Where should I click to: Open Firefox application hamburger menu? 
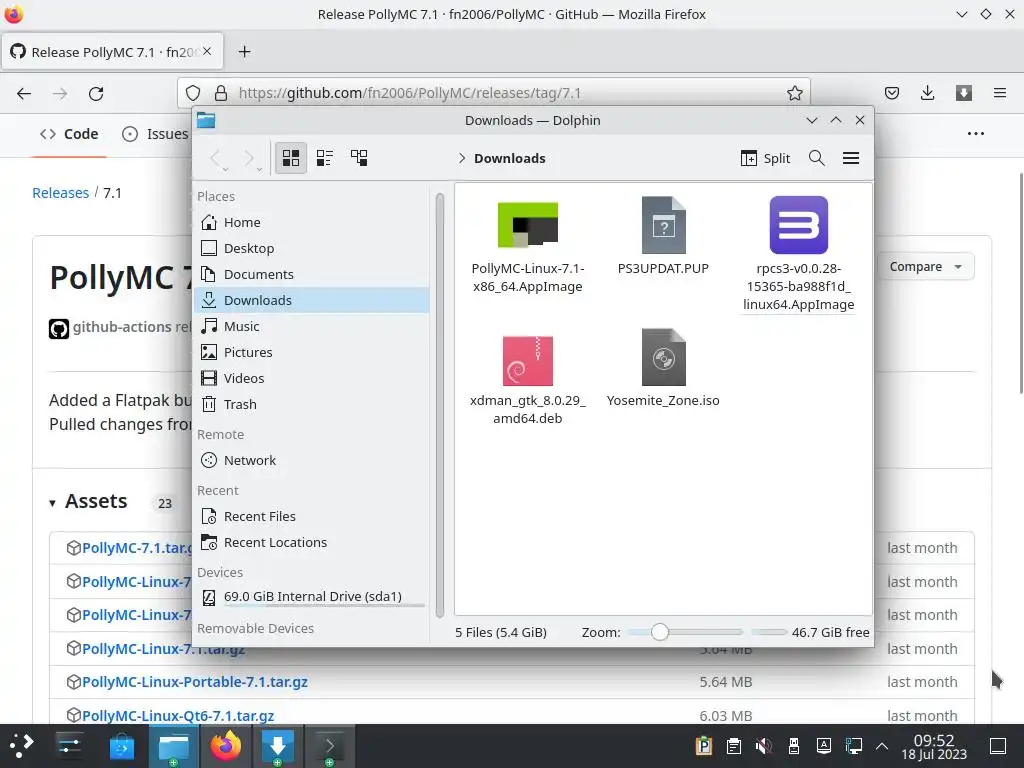999,93
